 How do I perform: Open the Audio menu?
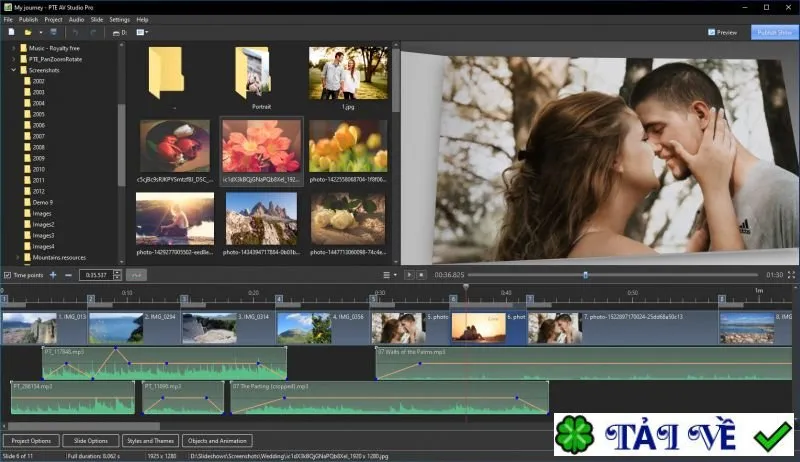tap(77, 19)
